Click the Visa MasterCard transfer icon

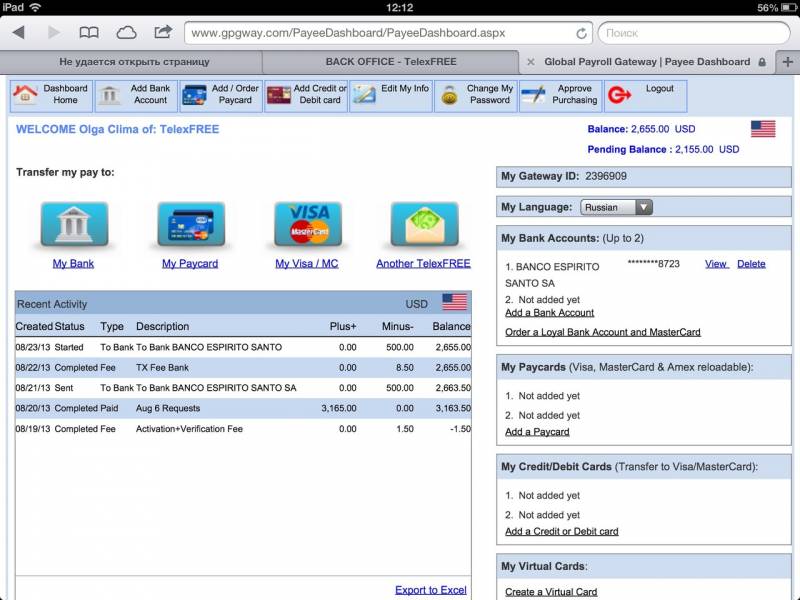click(x=308, y=224)
